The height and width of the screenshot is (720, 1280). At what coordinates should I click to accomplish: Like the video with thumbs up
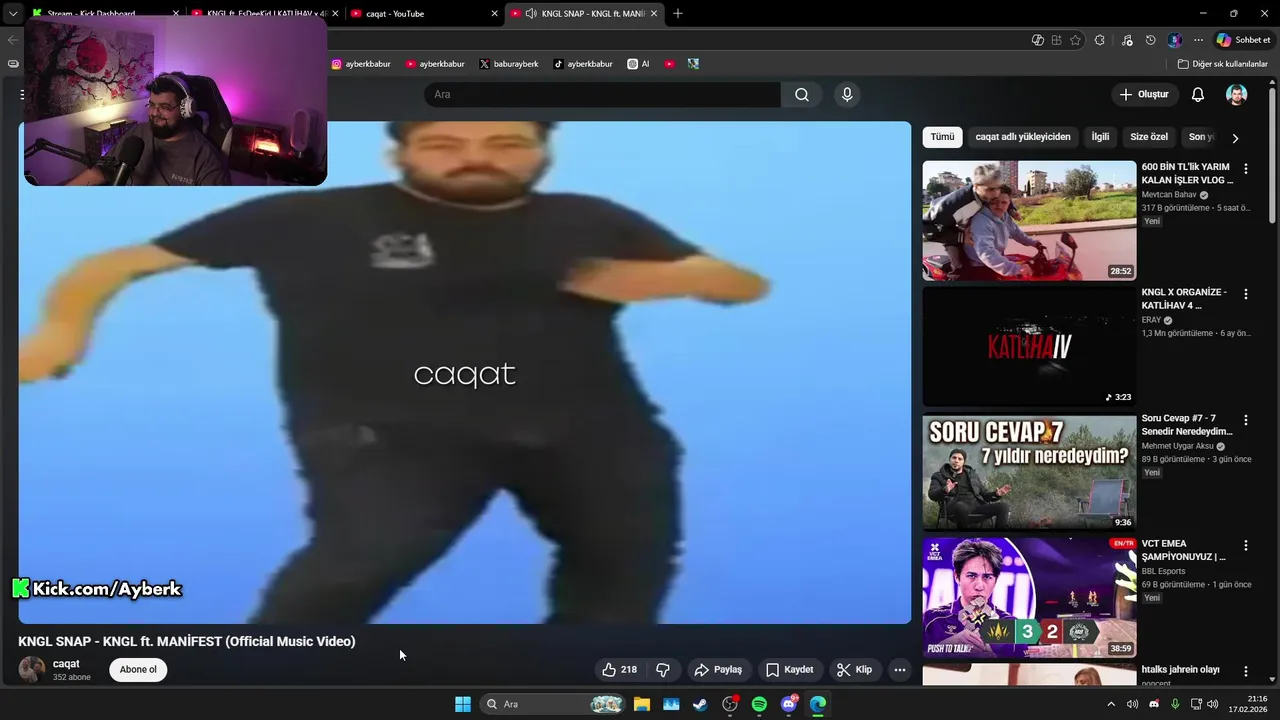619,670
